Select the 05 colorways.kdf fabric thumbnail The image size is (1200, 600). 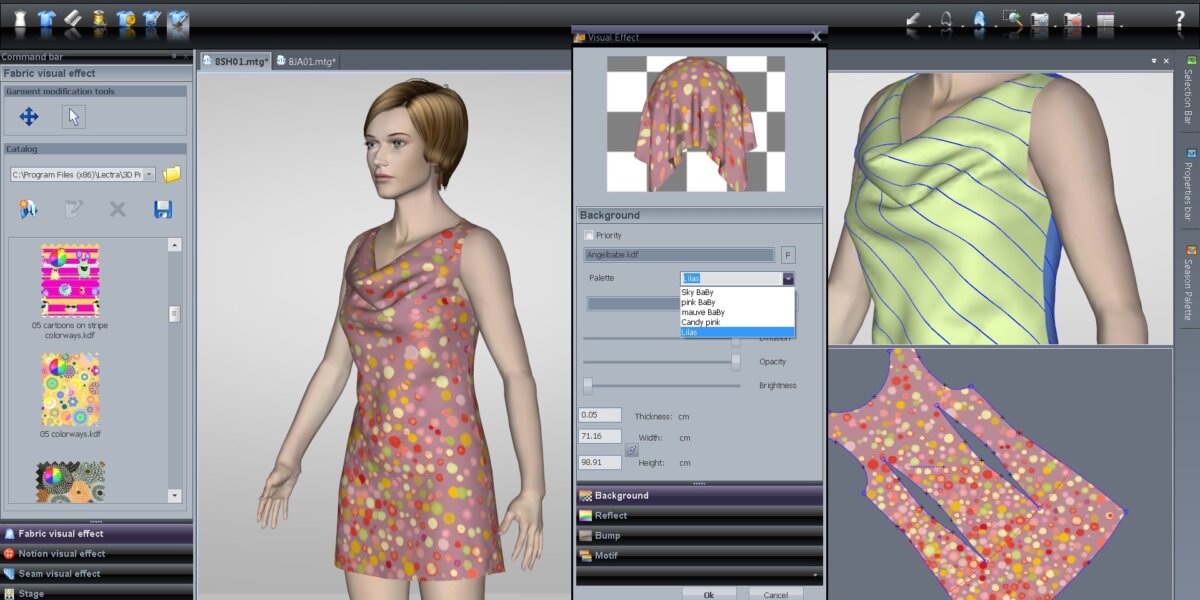click(x=70, y=390)
